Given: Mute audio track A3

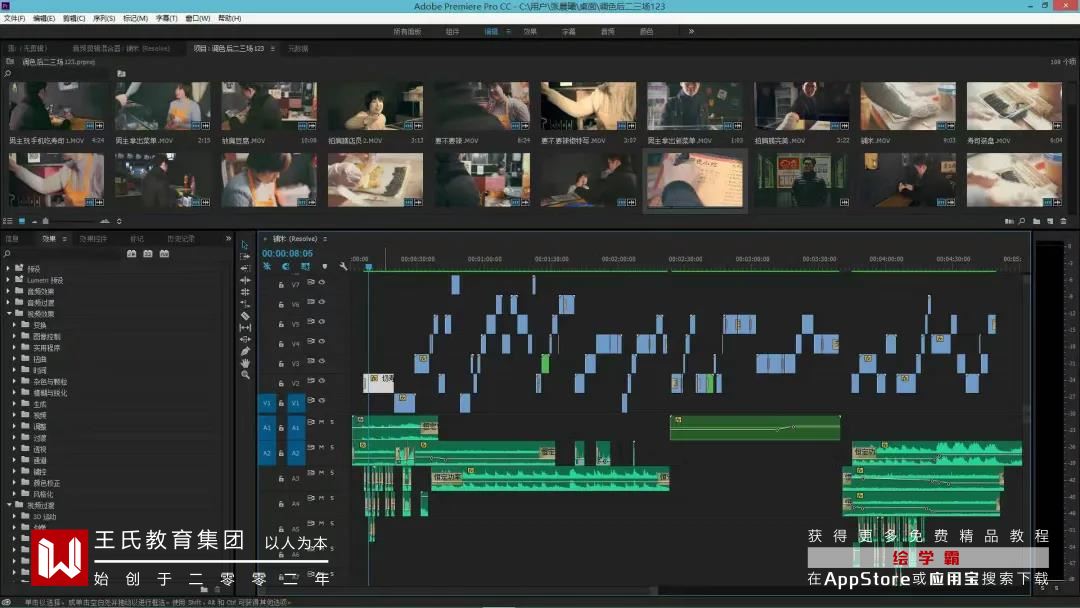Looking at the screenshot, I should pos(322,472).
